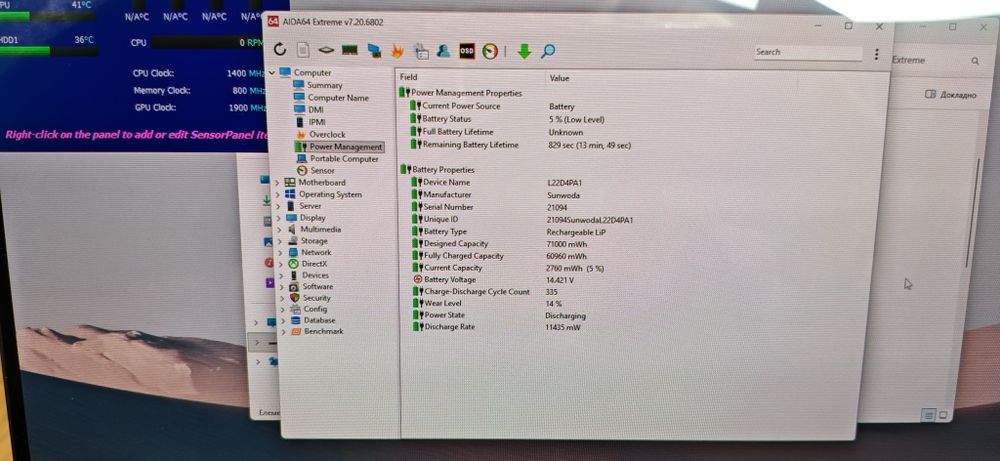Select the Wear Level row
Screen dimensions: 1000x461
point(489,304)
